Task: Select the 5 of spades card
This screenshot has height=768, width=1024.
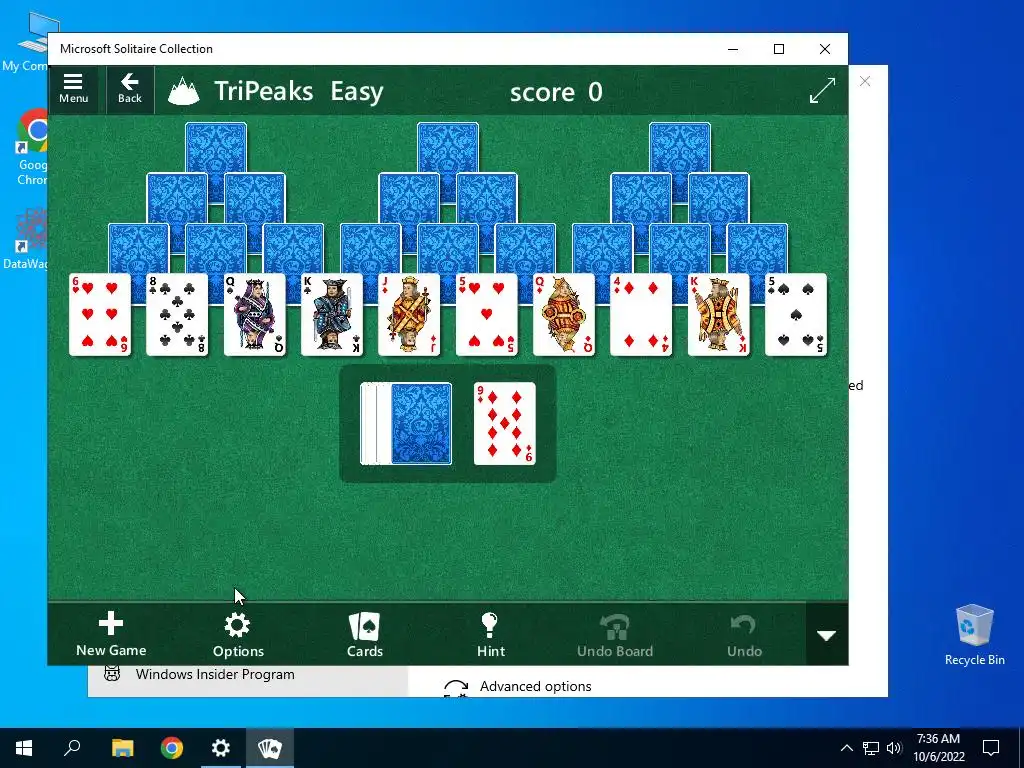Action: pos(795,315)
